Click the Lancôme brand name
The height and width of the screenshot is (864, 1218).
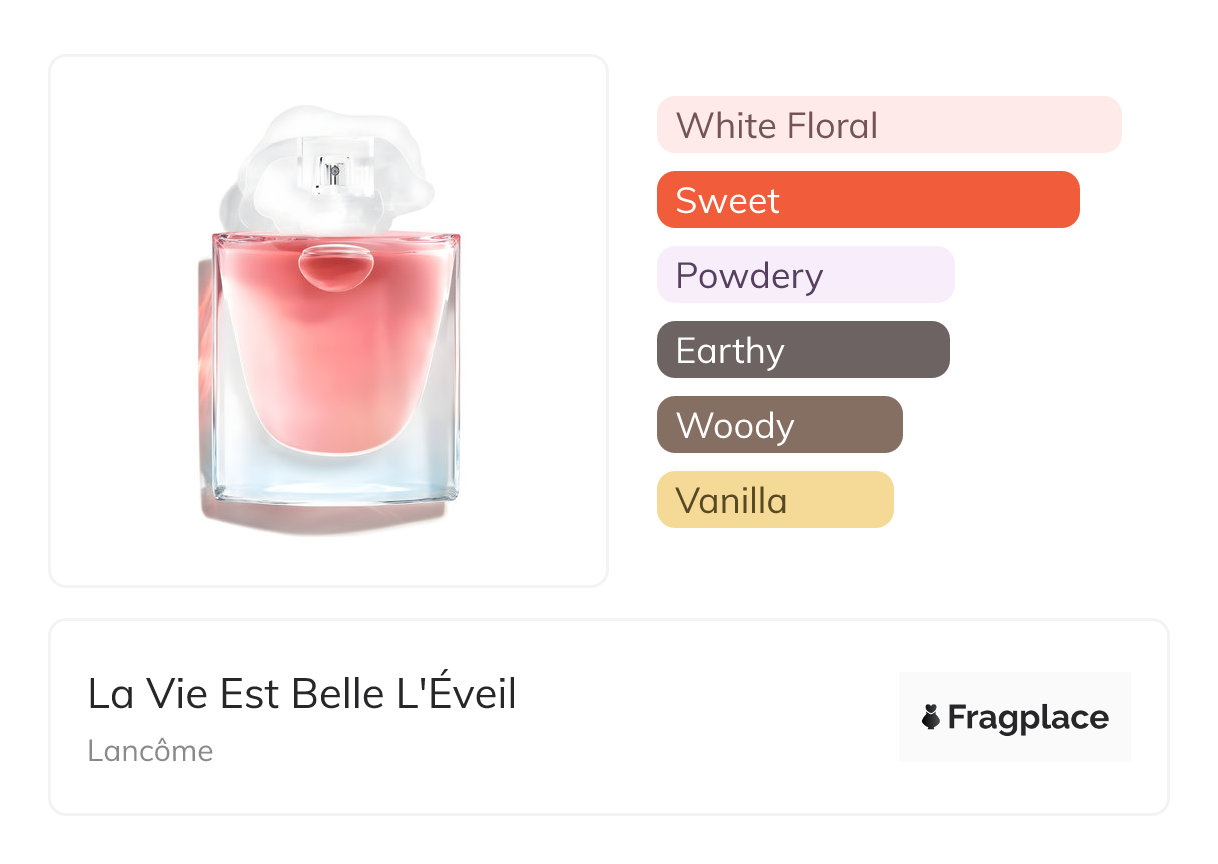(150, 751)
